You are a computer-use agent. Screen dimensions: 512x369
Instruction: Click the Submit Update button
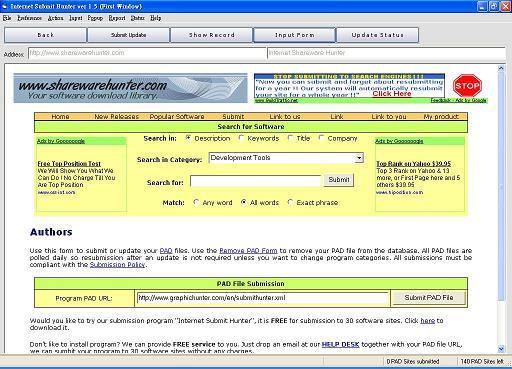coord(128,35)
